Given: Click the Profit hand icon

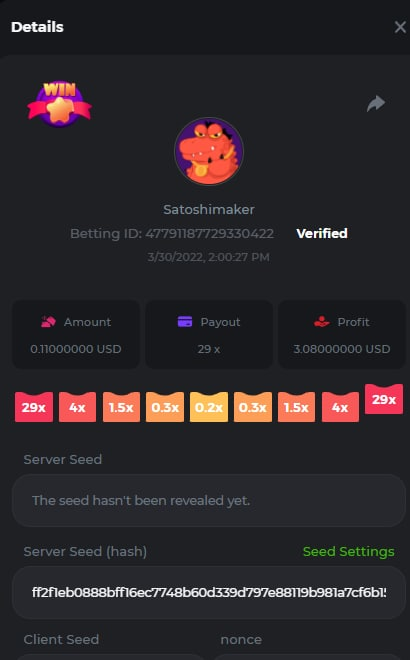Looking at the screenshot, I should click(322, 322).
